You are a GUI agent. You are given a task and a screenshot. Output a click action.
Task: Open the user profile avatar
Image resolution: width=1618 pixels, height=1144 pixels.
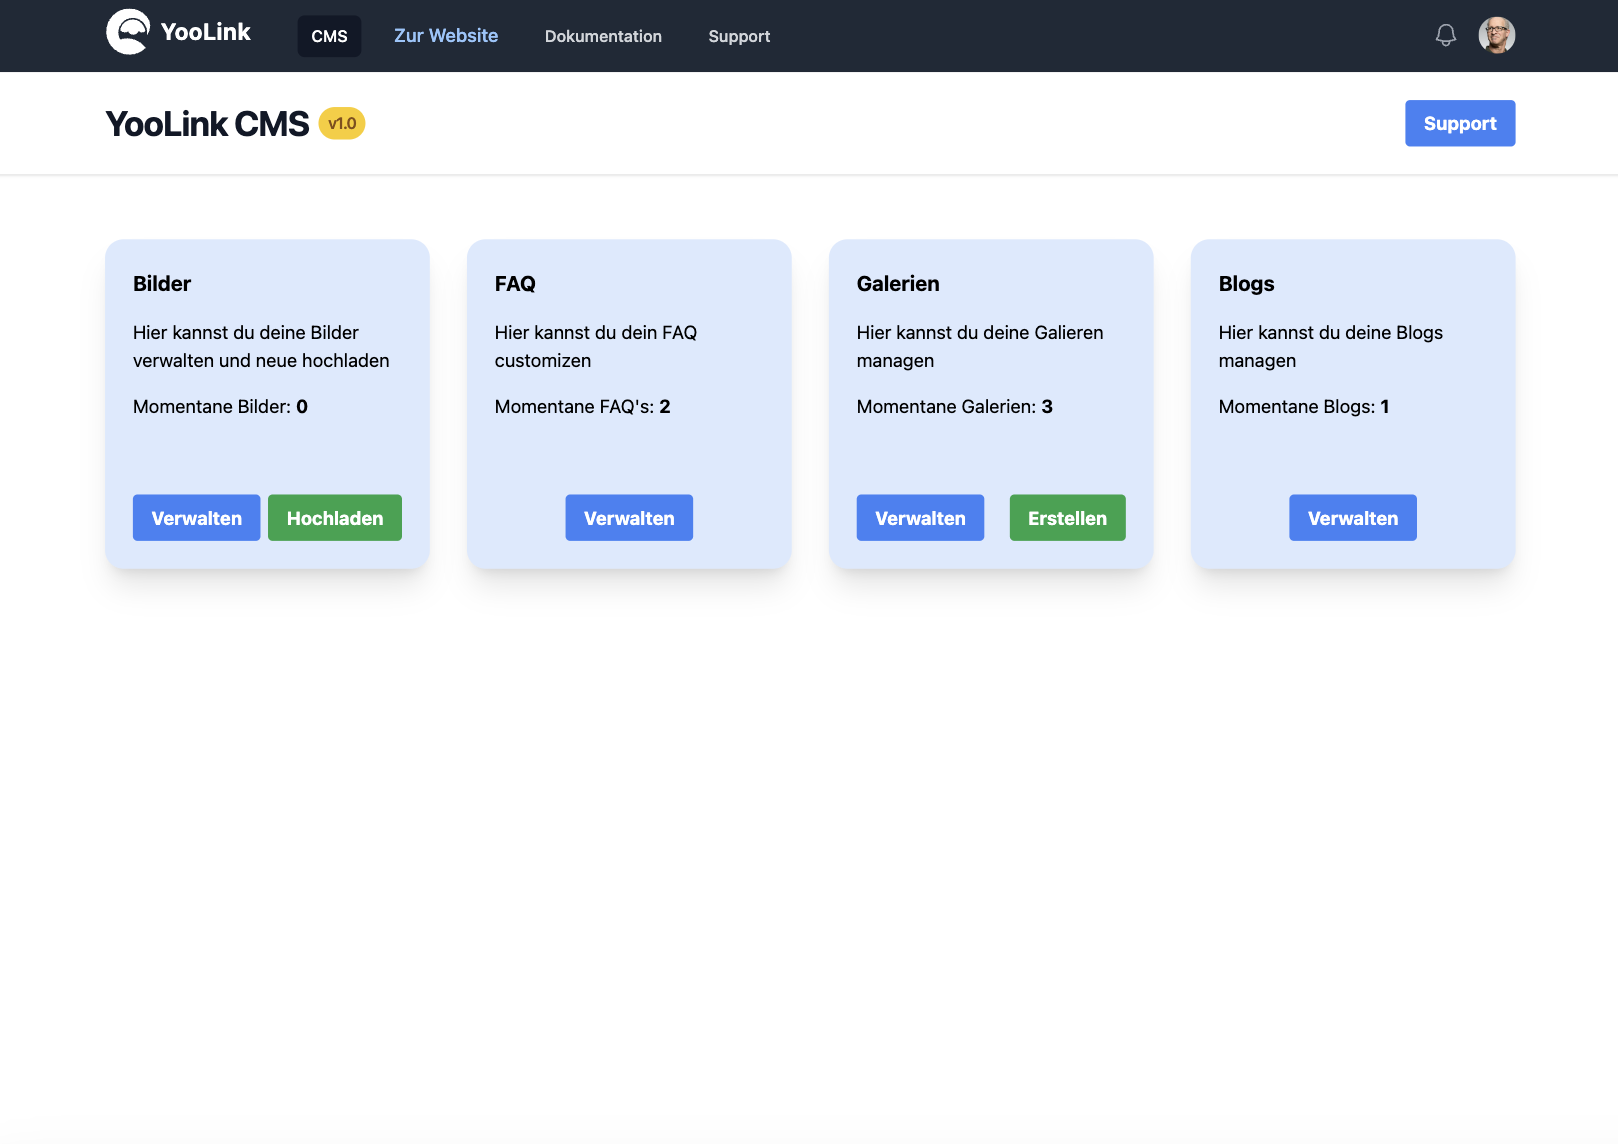click(x=1496, y=34)
